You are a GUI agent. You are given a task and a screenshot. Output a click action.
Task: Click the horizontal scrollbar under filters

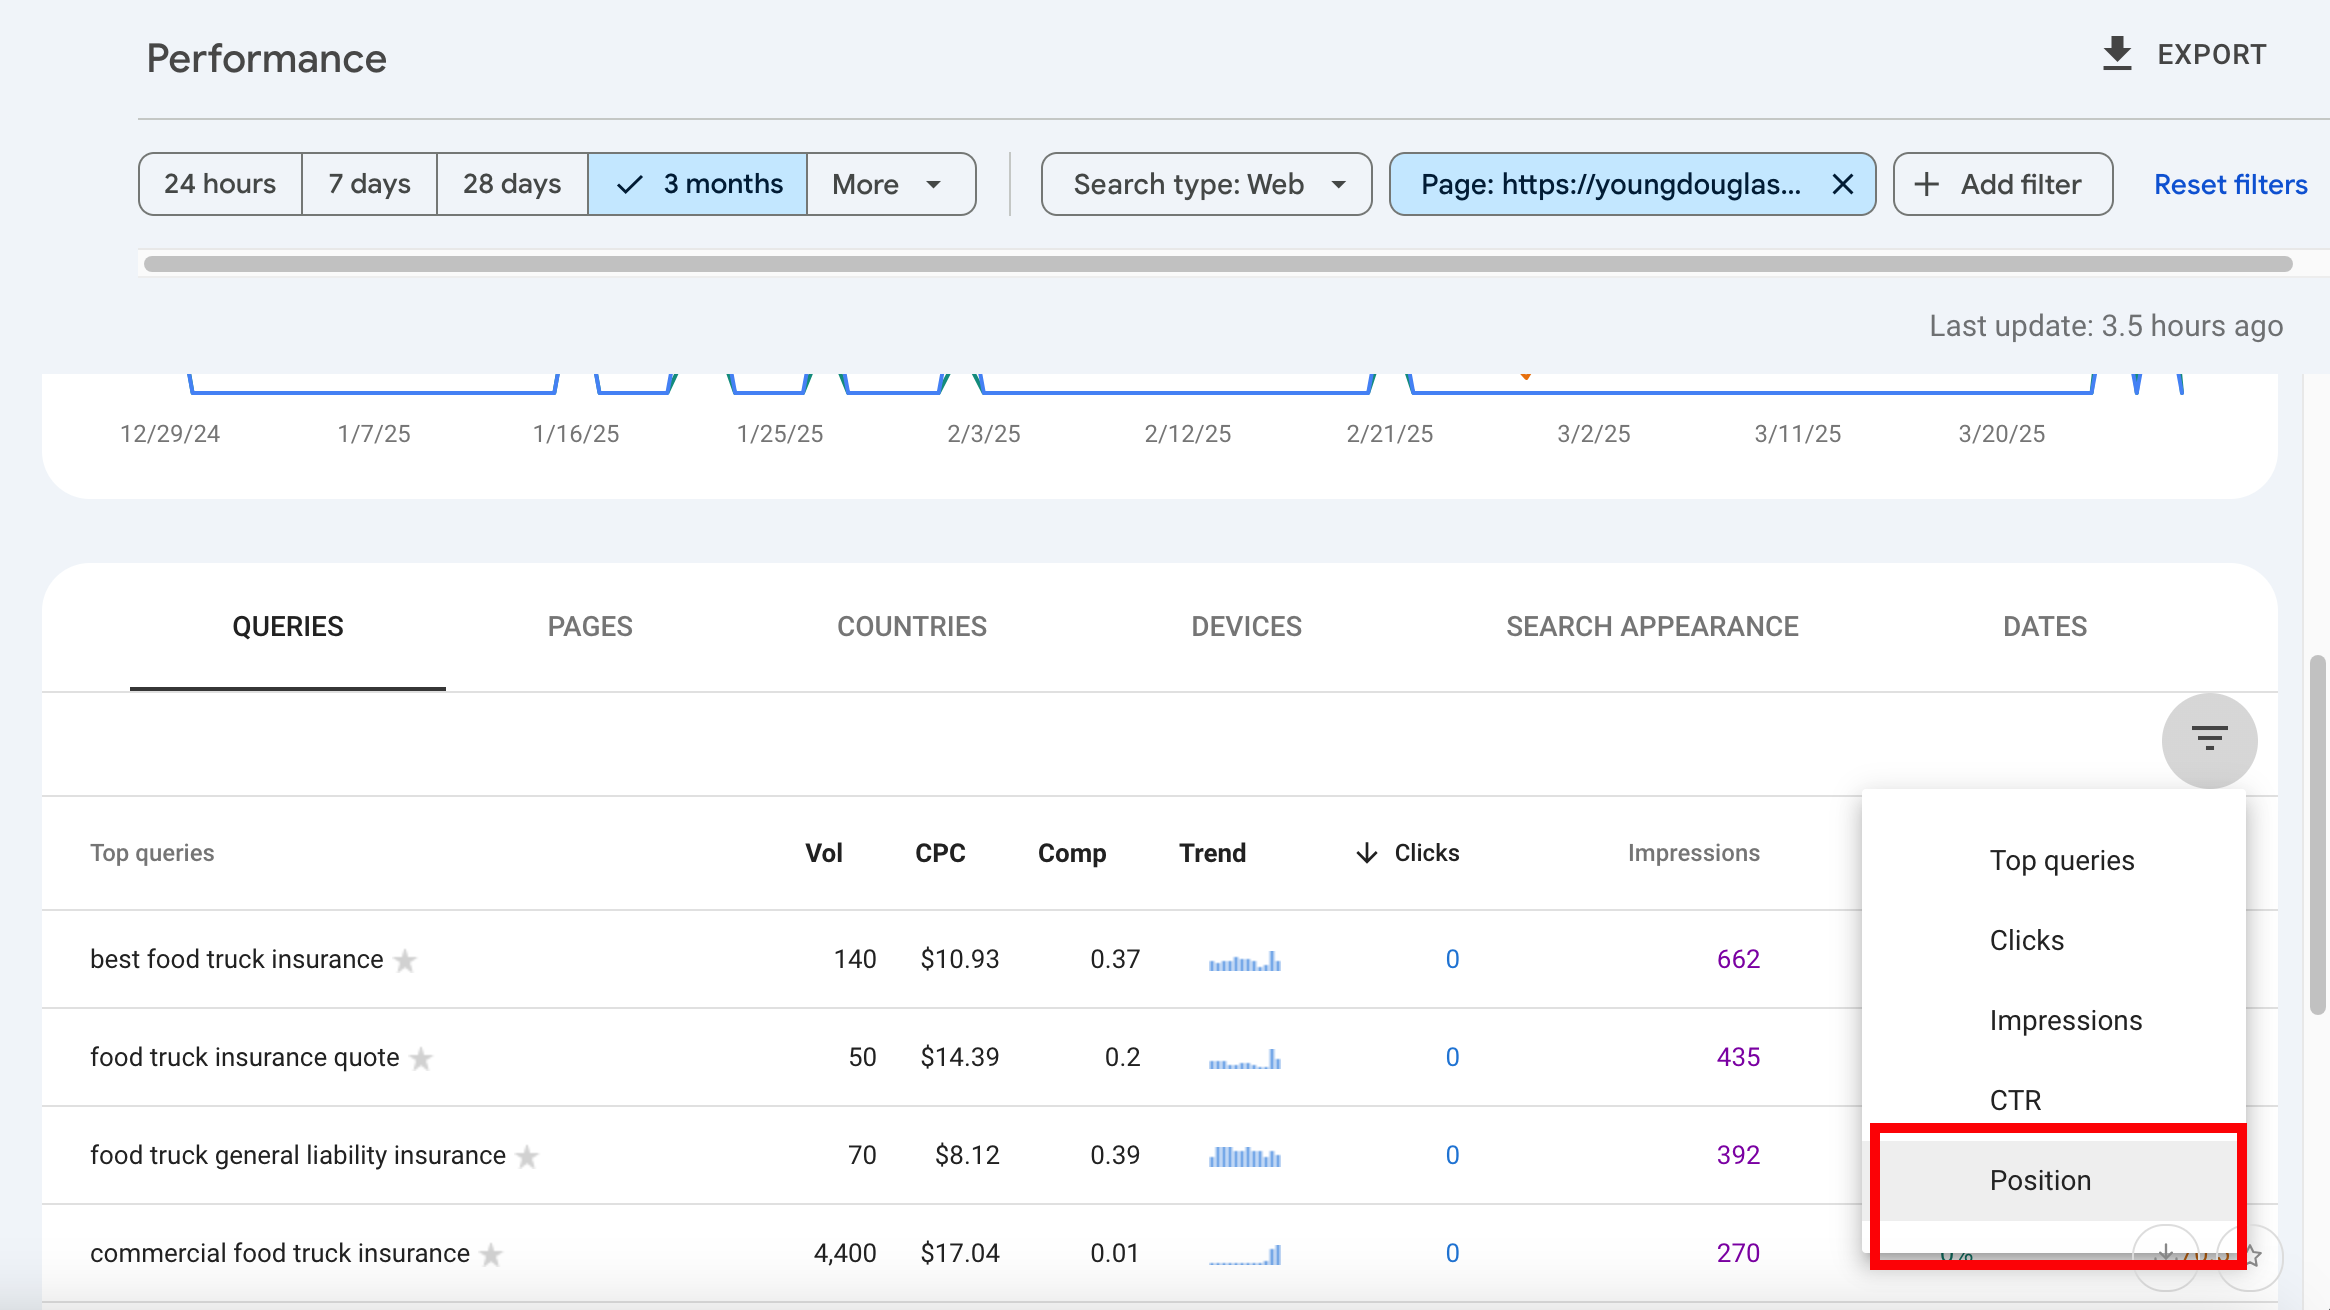pos(1218,264)
